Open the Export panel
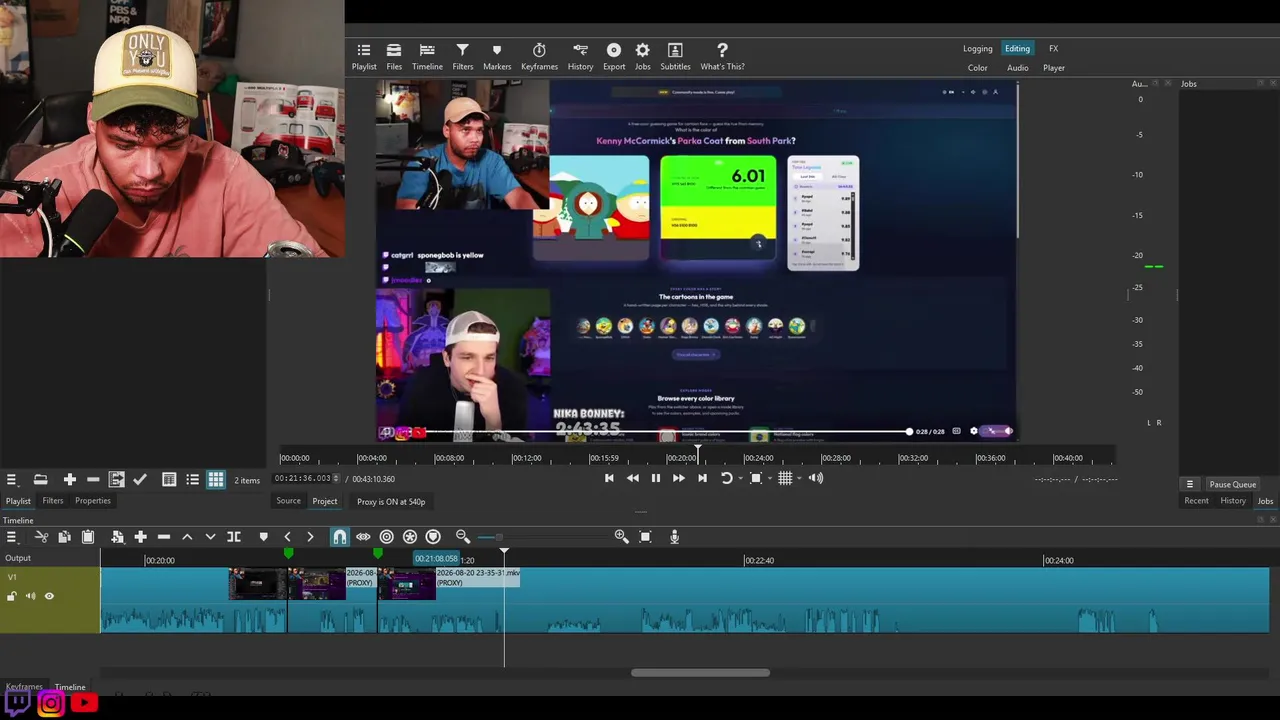The height and width of the screenshot is (720, 1280). pyautogui.click(x=614, y=57)
